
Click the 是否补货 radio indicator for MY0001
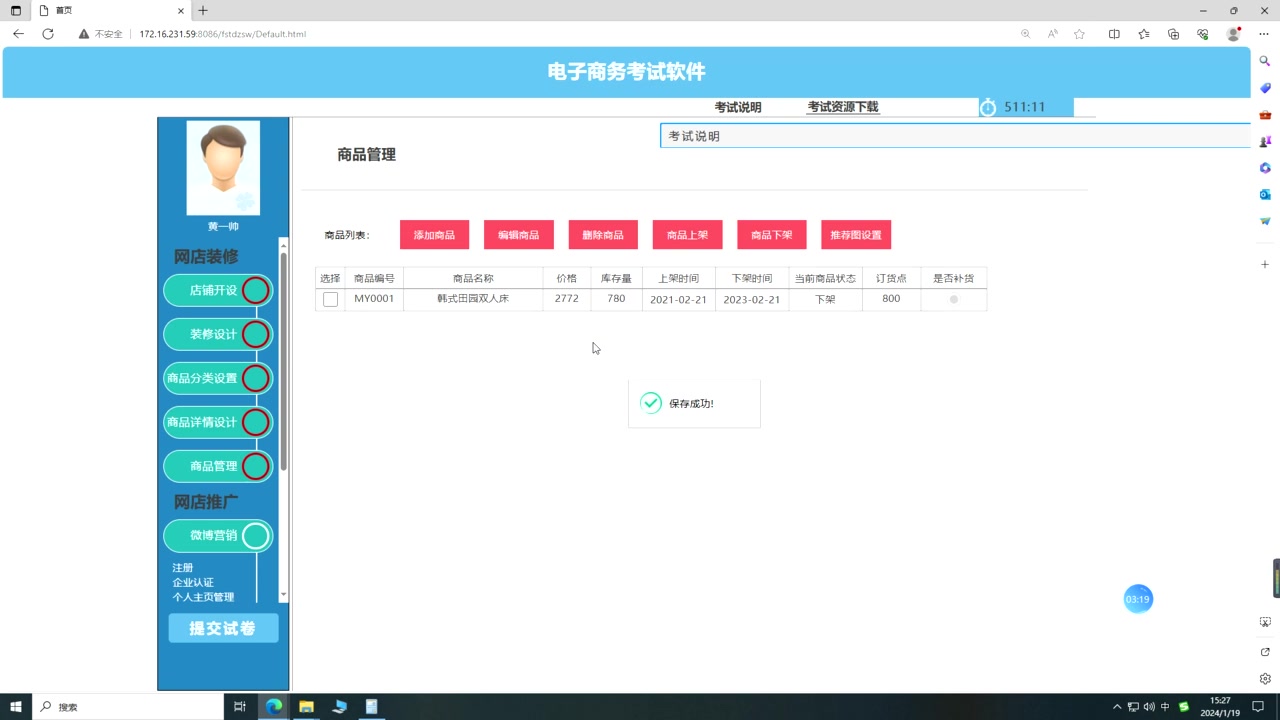point(953,298)
